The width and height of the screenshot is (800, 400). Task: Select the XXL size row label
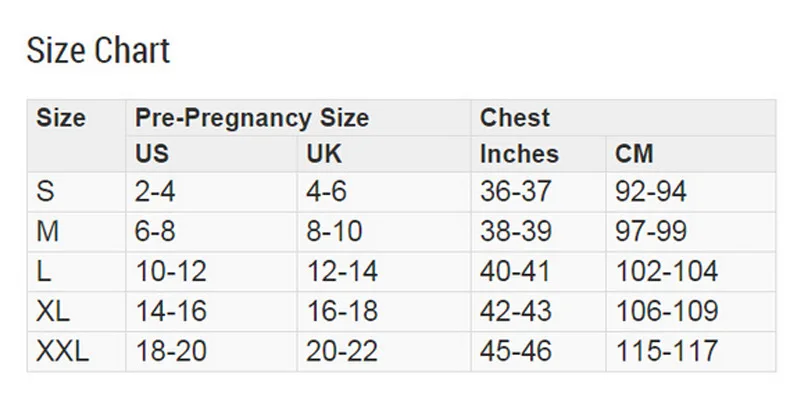coord(62,352)
